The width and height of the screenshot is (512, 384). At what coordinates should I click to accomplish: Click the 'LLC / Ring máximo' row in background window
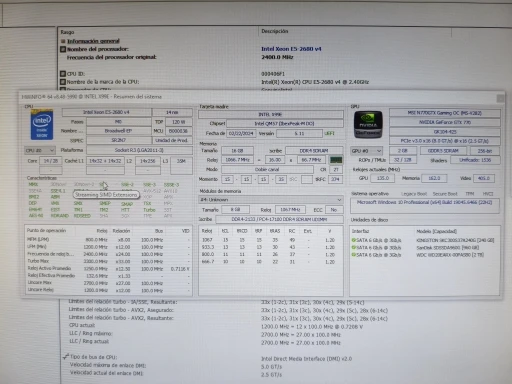[91, 334]
